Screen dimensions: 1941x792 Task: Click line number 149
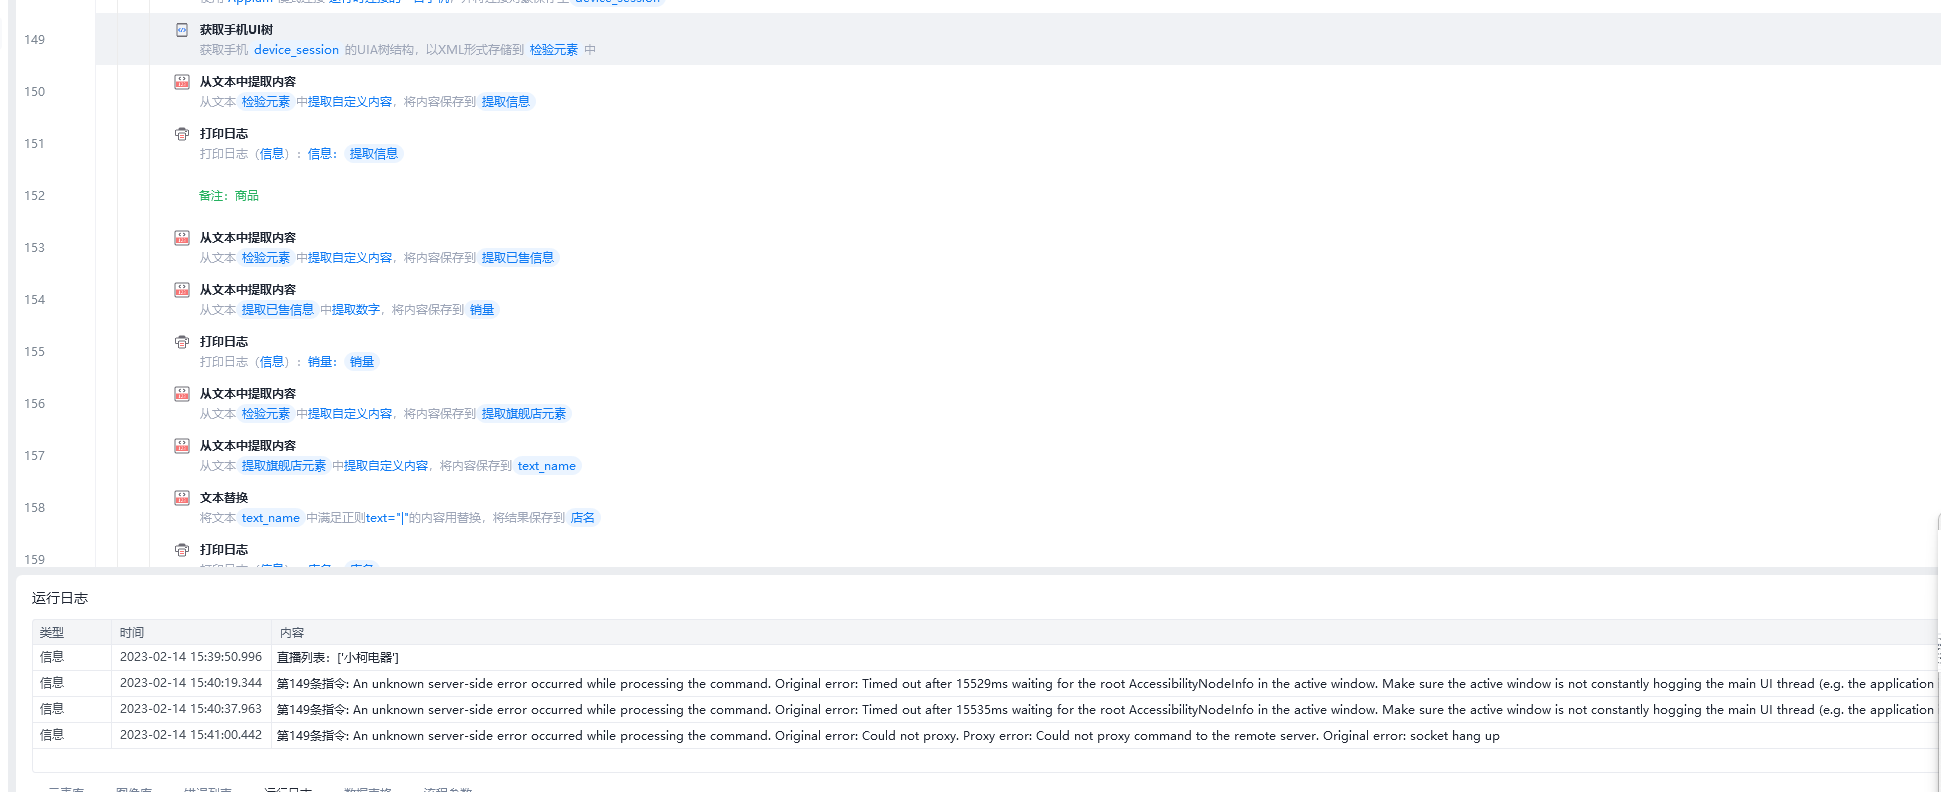(35, 40)
